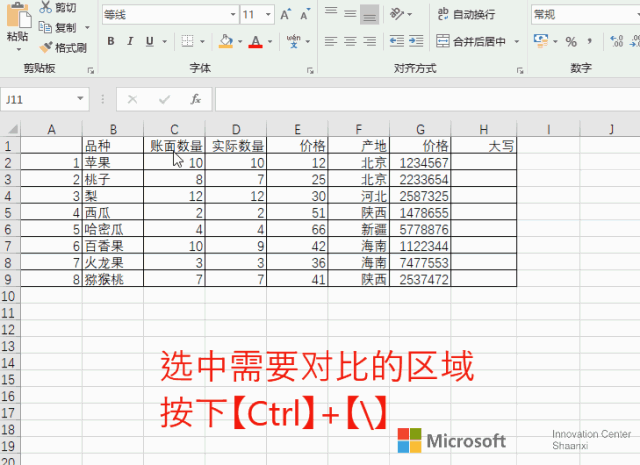Expand the Name Box dropdown arrow

81,100
